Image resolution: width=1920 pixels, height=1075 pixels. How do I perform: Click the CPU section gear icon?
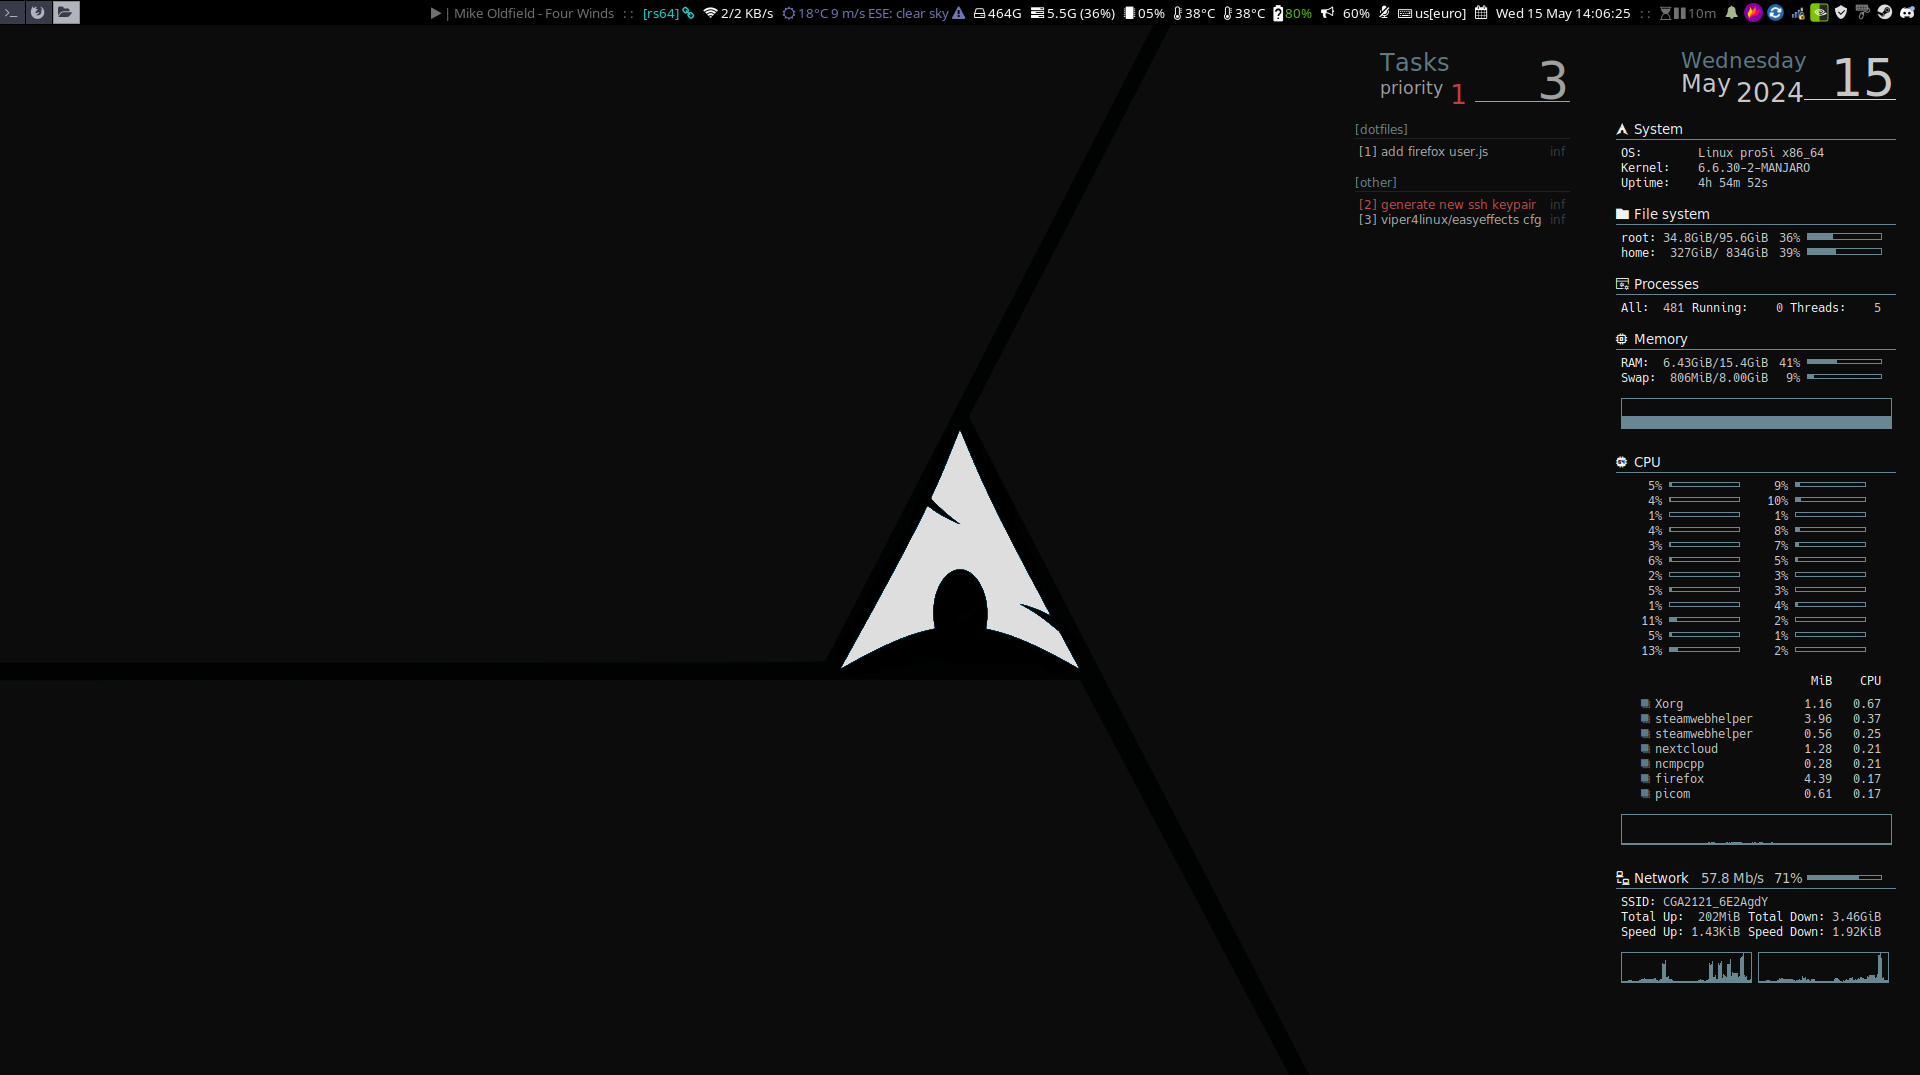tap(1622, 462)
